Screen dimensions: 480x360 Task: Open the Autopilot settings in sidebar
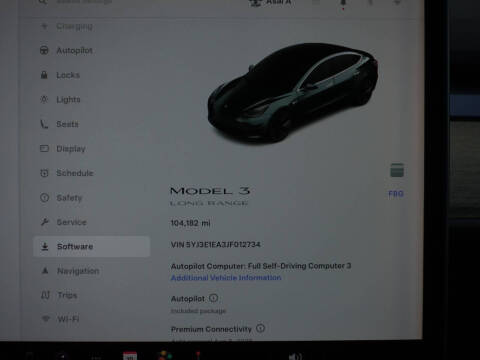[67, 51]
